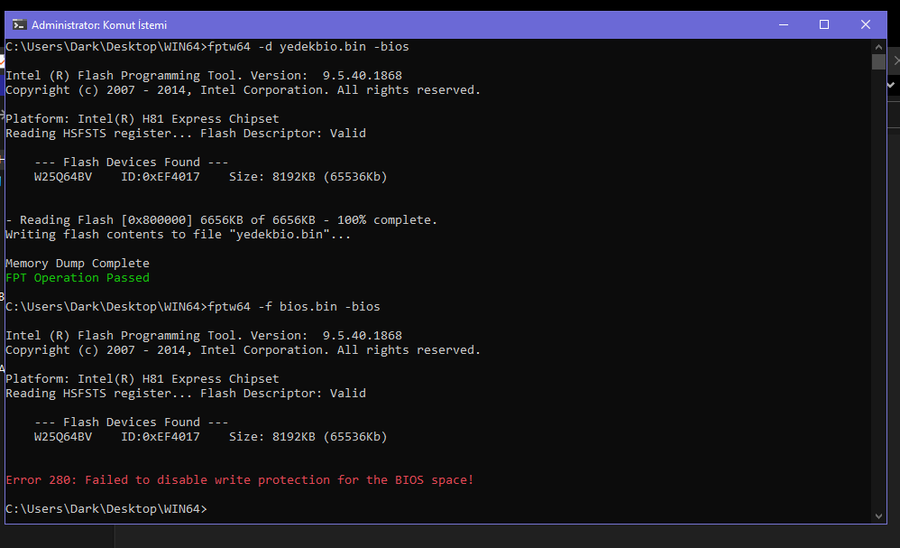The height and width of the screenshot is (548, 900).
Task: Click the empty scrollbar track below the thumb
Action: 879,287
